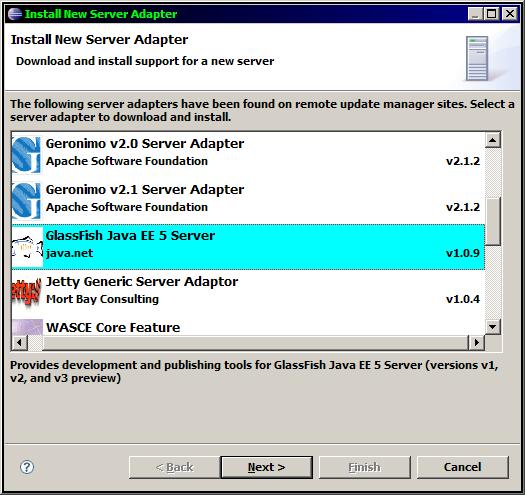This screenshot has width=525, height=495.
Task: Click the server image in the wizard banner
Action: click(477, 58)
